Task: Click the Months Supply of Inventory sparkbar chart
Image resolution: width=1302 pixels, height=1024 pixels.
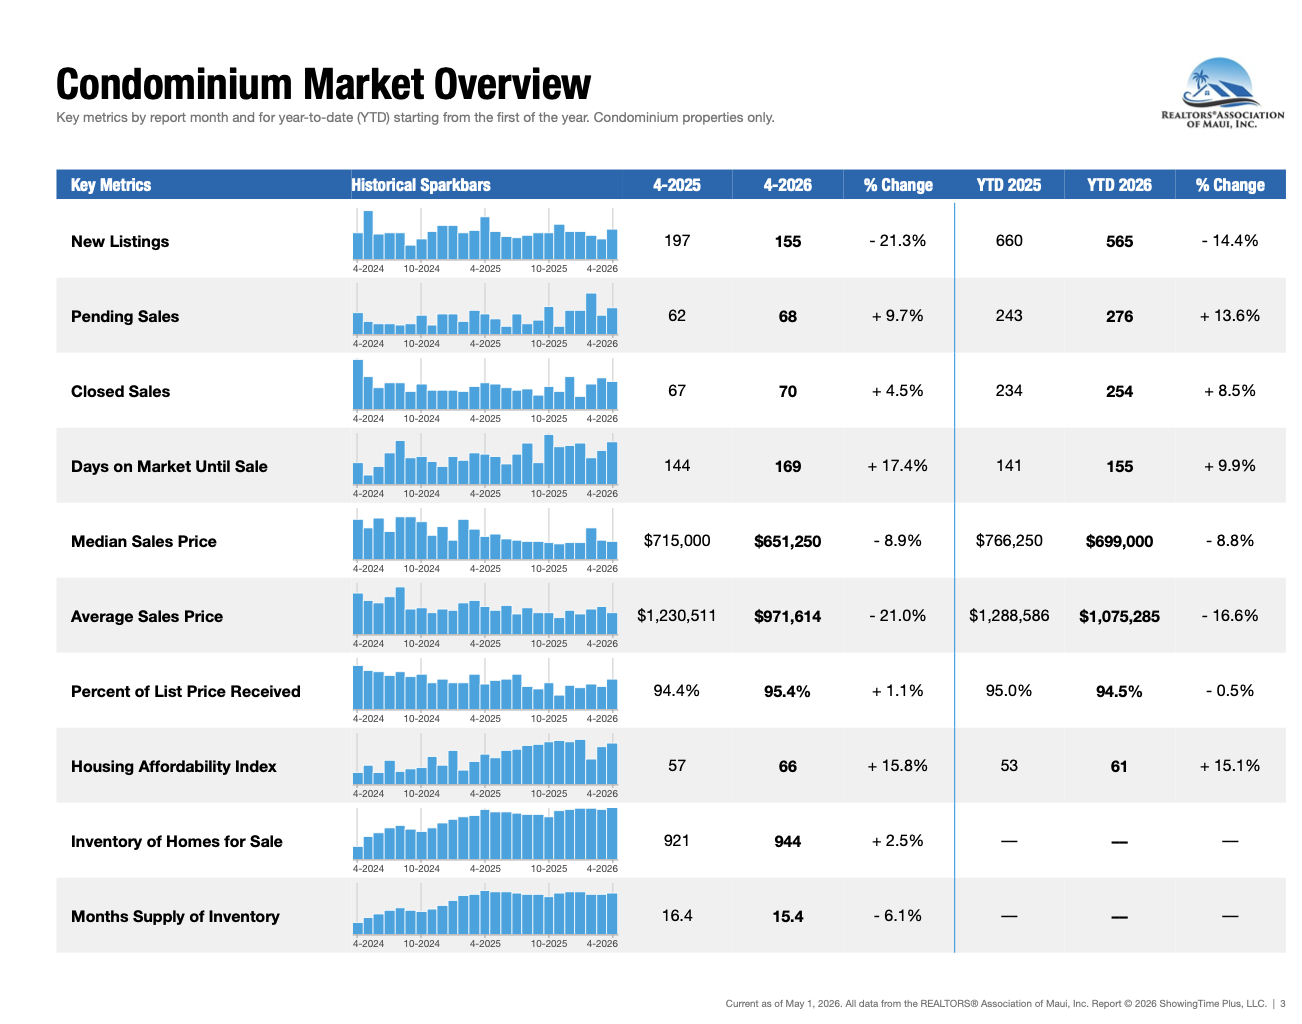Action: click(x=485, y=915)
